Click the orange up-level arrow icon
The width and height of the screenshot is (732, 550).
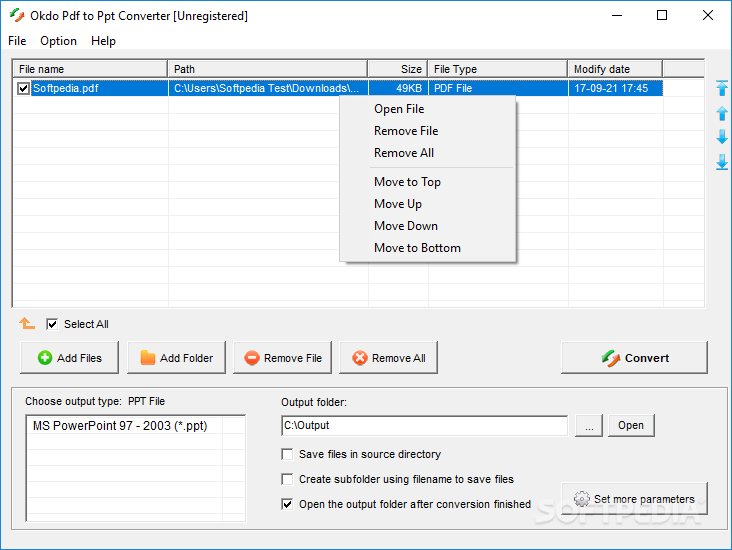[27, 323]
